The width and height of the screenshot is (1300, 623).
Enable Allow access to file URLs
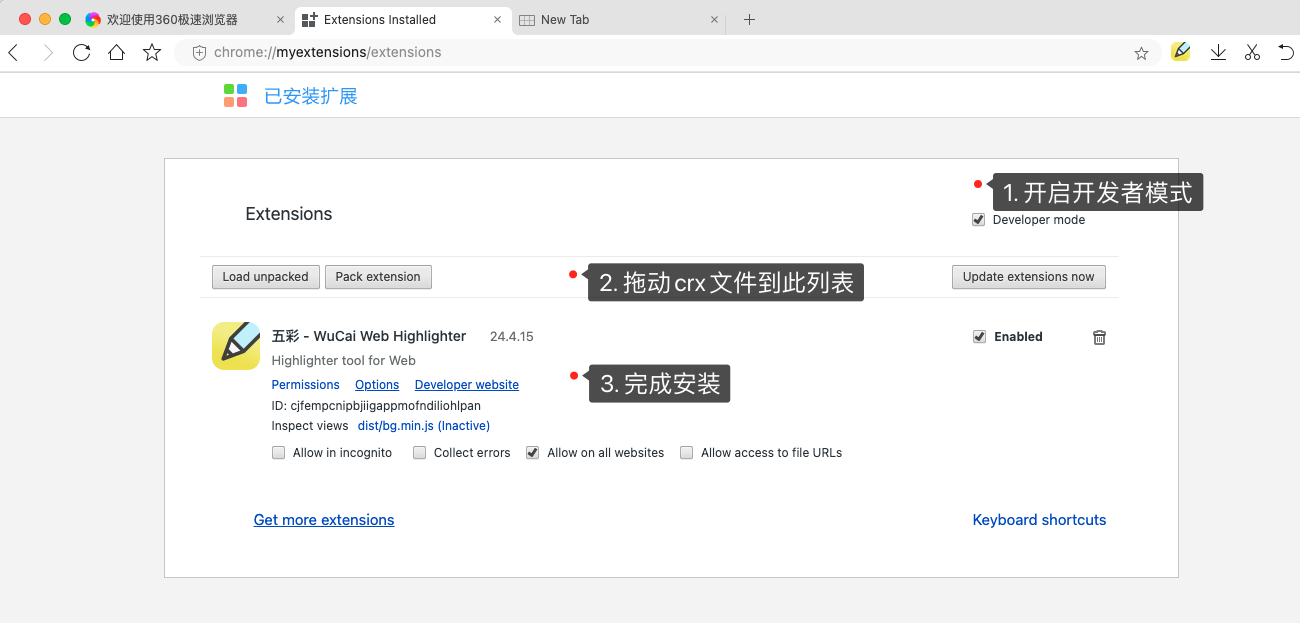pos(687,453)
